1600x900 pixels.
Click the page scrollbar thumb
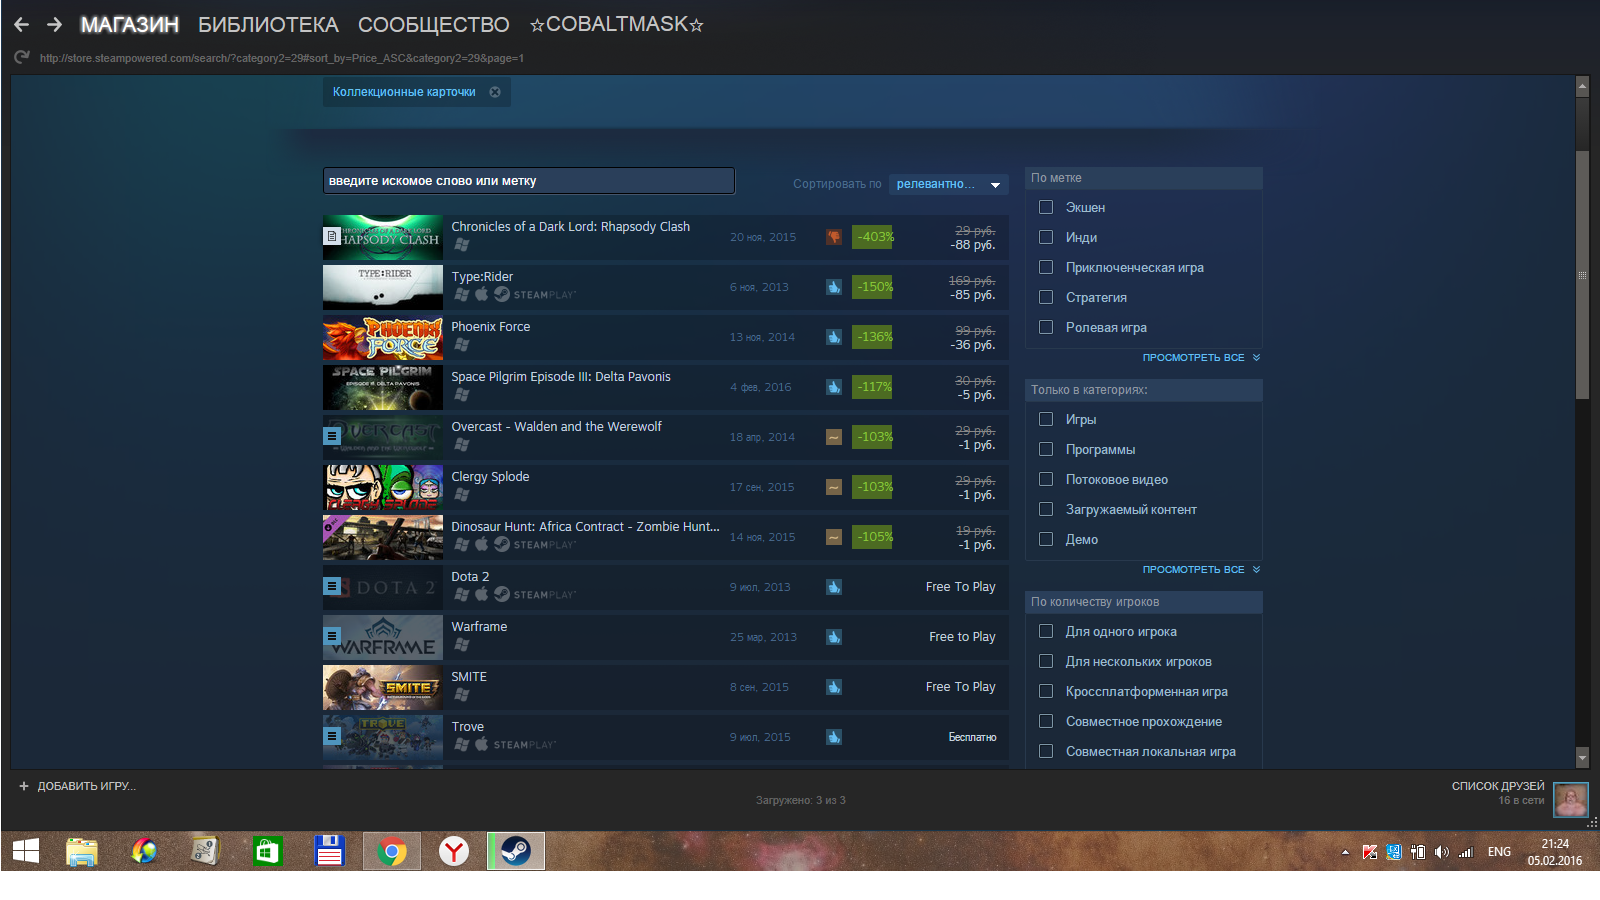click(x=1582, y=275)
